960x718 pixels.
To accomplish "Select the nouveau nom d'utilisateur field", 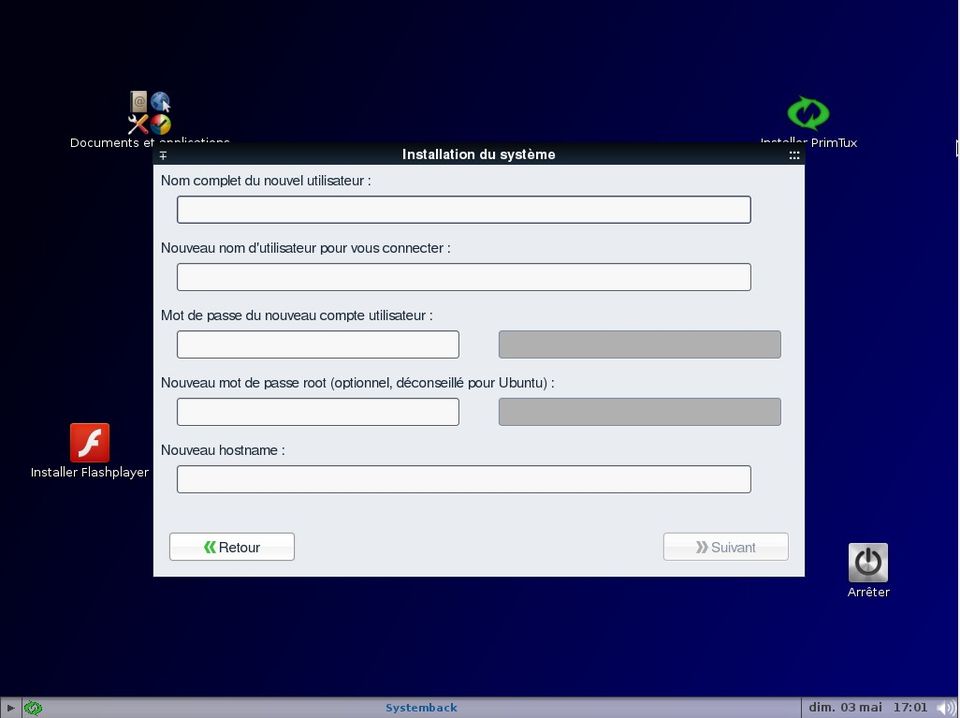I will pos(463,277).
